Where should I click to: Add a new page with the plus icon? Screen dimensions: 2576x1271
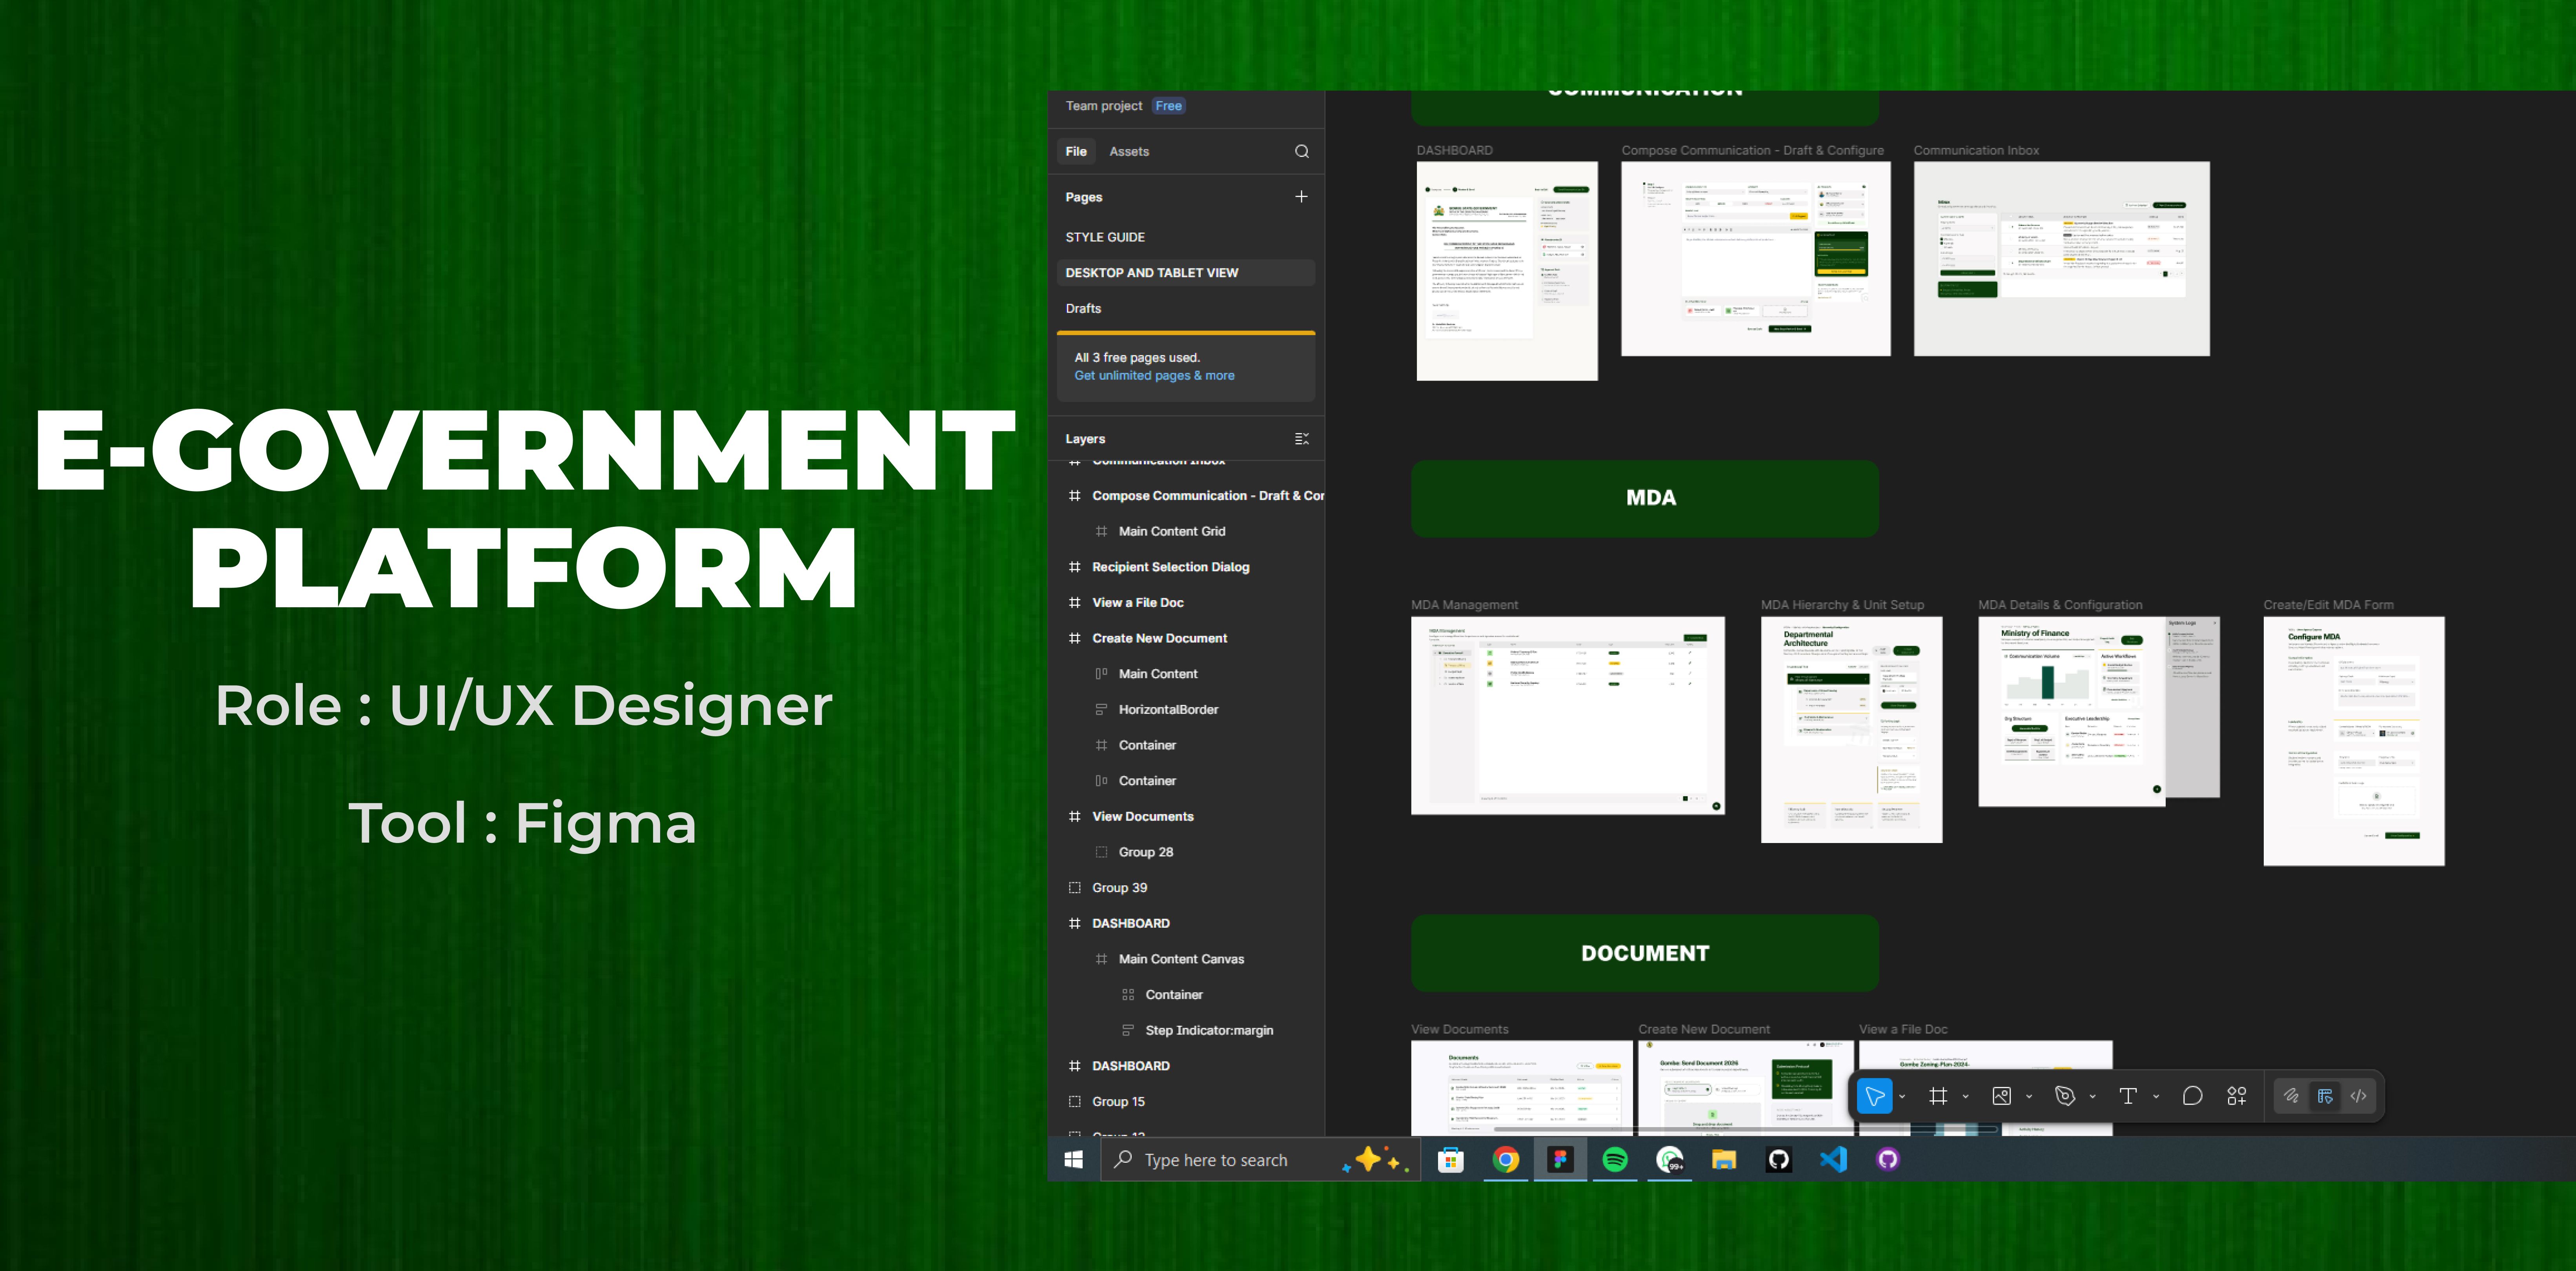[x=1301, y=197]
